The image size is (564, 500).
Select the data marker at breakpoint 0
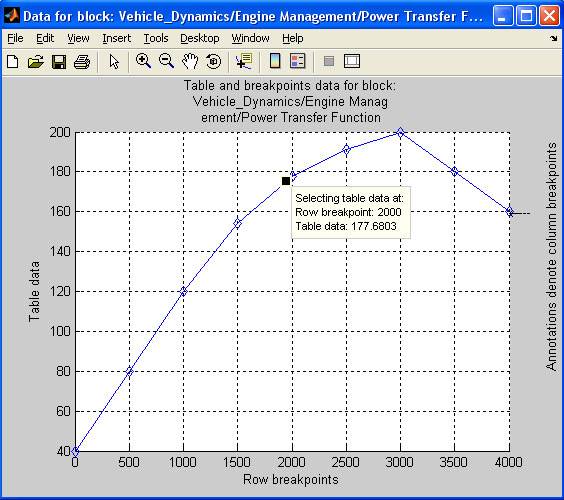pos(75,451)
